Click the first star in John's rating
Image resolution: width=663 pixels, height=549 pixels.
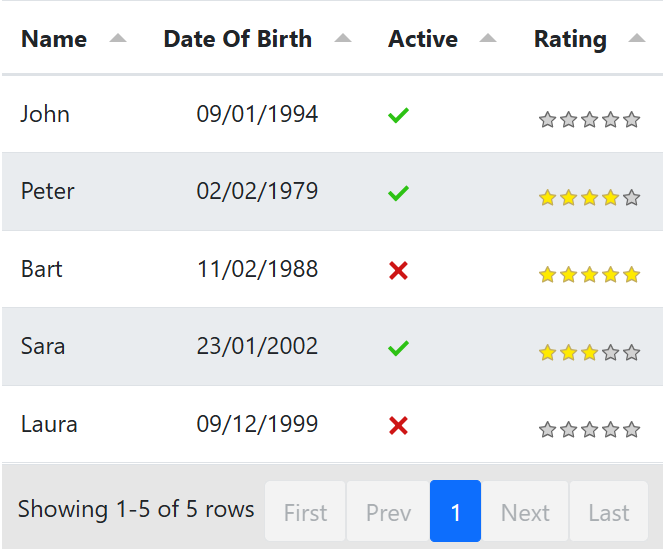[547, 120]
